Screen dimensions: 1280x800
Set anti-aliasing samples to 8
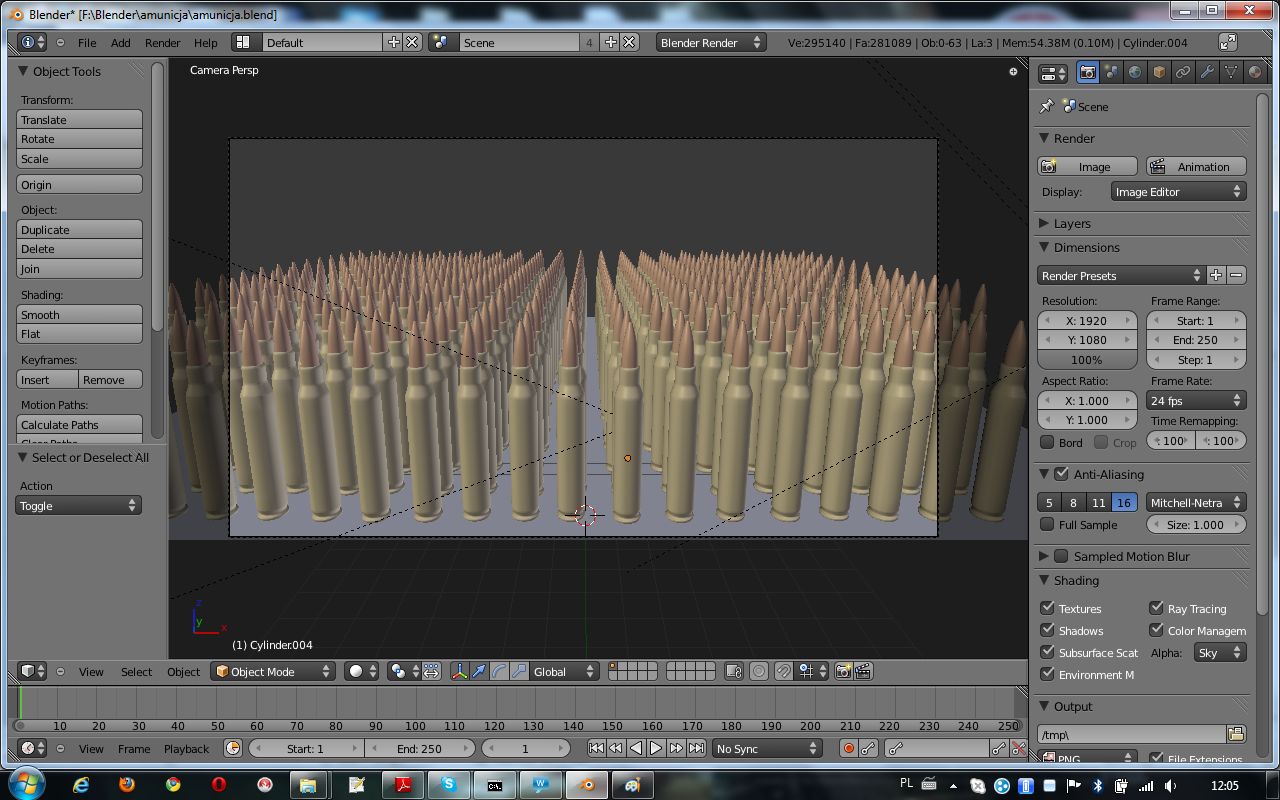point(1074,502)
